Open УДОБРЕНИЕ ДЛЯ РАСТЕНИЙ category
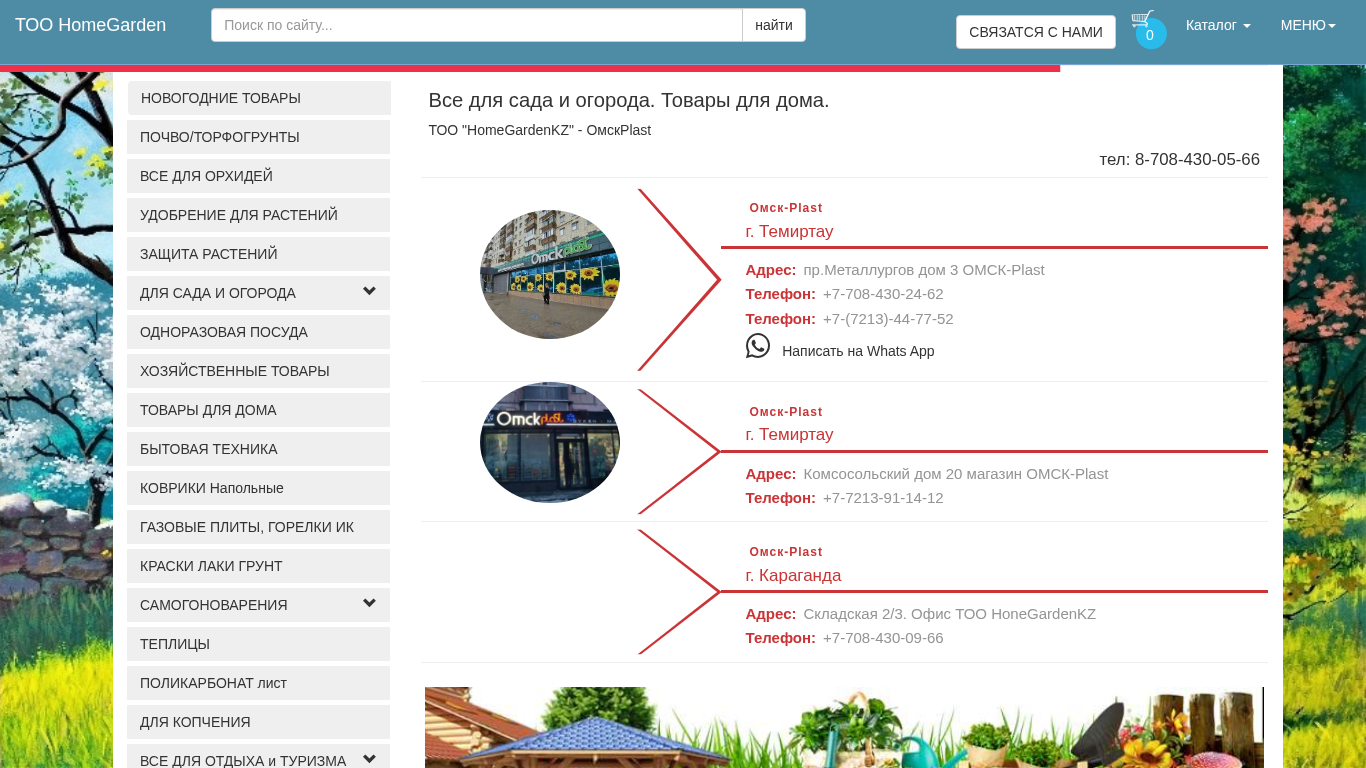 pyautogui.click(x=259, y=215)
